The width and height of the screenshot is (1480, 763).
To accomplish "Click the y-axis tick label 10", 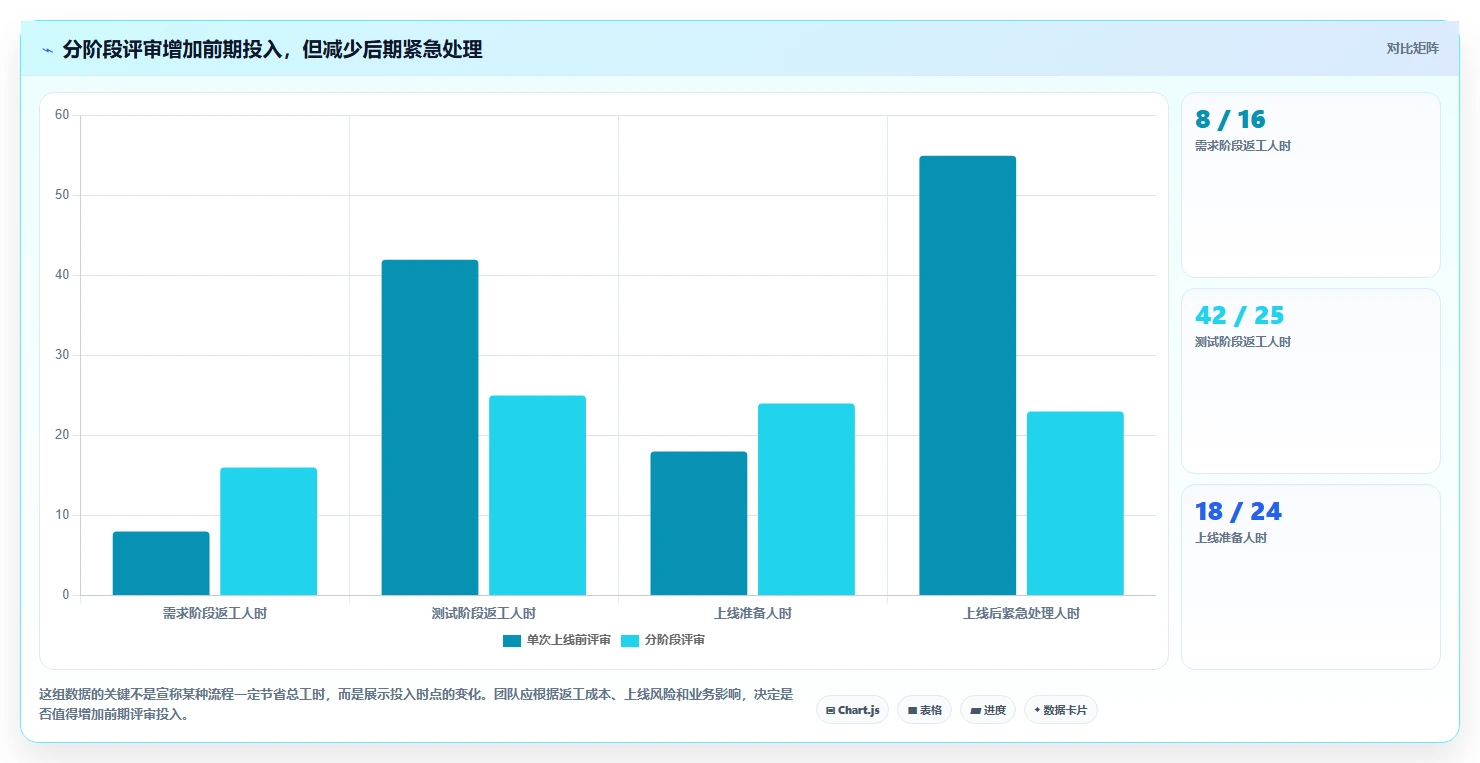I will coord(62,515).
